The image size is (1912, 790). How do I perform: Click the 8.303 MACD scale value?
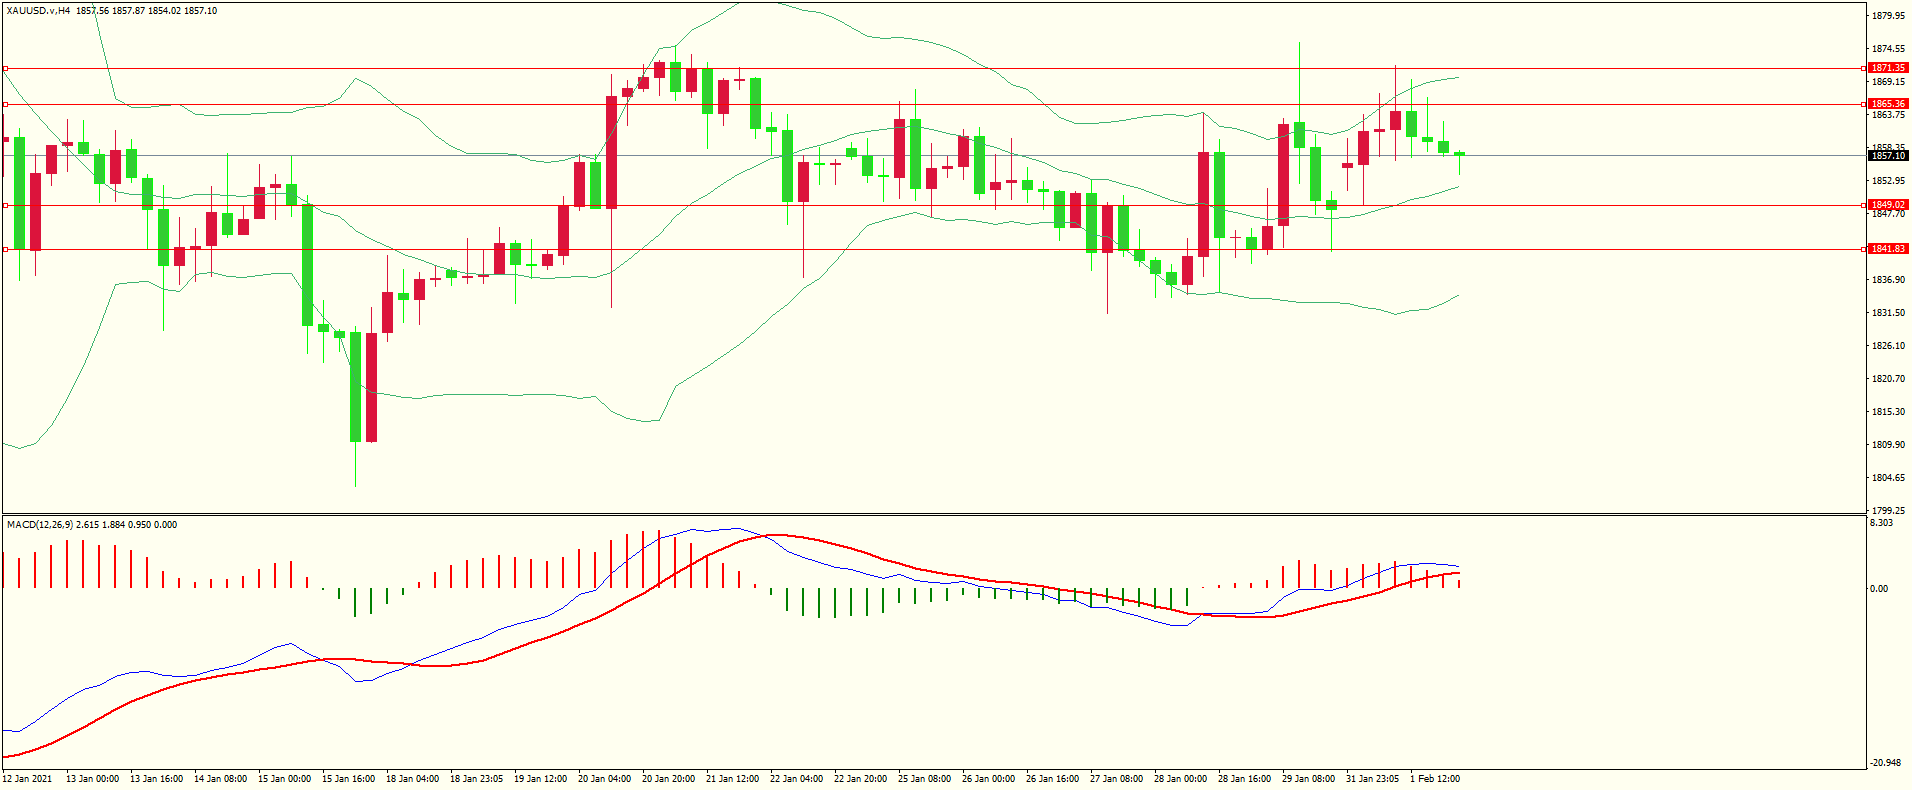click(x=1881, y=523)
